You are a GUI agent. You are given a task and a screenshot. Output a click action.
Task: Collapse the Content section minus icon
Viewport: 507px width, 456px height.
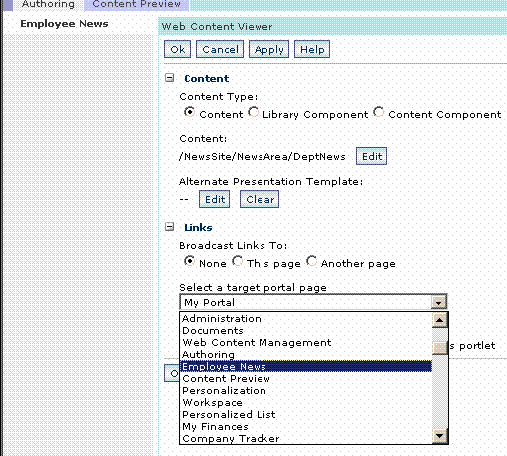click(x=170, y=78)
